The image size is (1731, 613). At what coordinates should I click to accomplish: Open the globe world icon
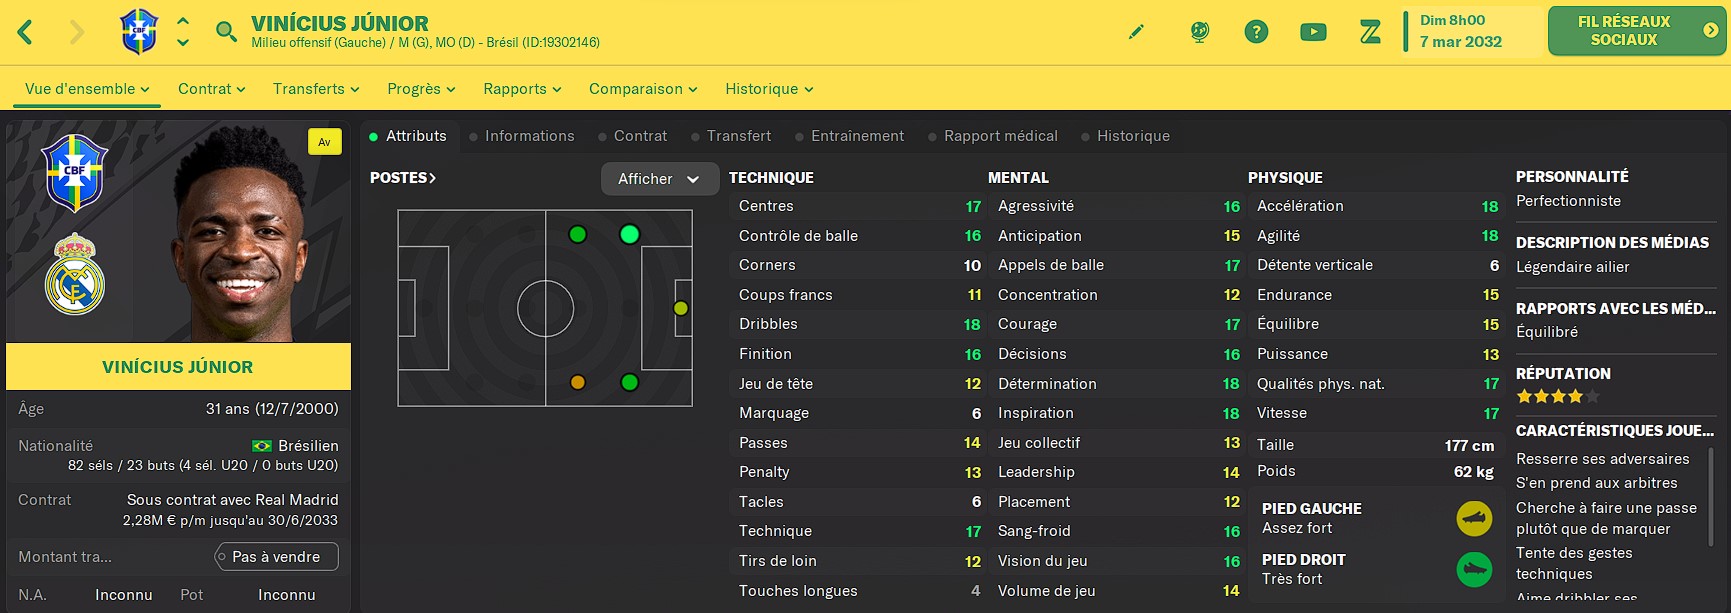[1199, 32]
